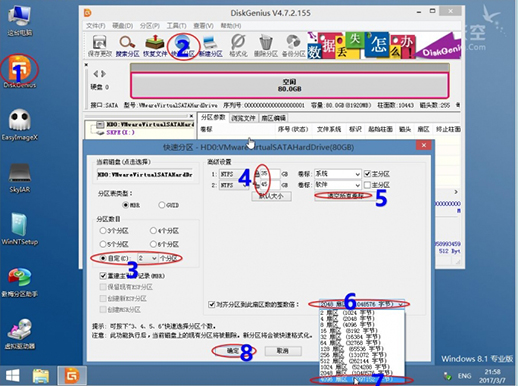Click the 80.0GB free space disk bar
The image size is (518, 386).
(x=289, y=85)
